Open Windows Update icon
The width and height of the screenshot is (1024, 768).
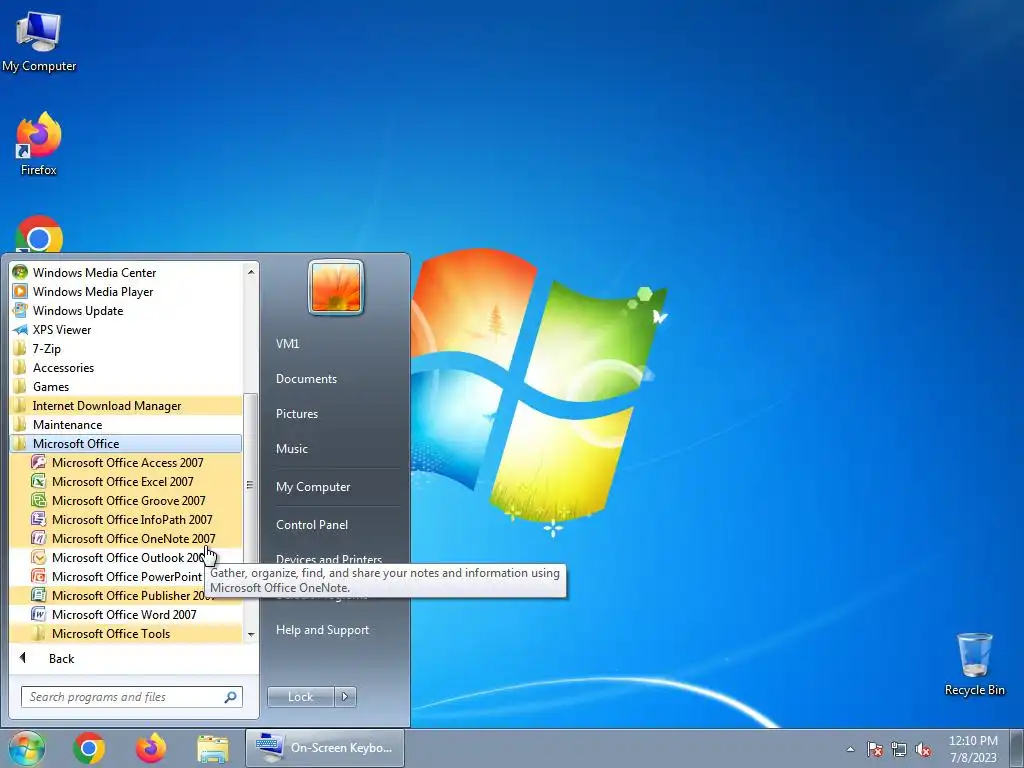[x=20, y=310]
